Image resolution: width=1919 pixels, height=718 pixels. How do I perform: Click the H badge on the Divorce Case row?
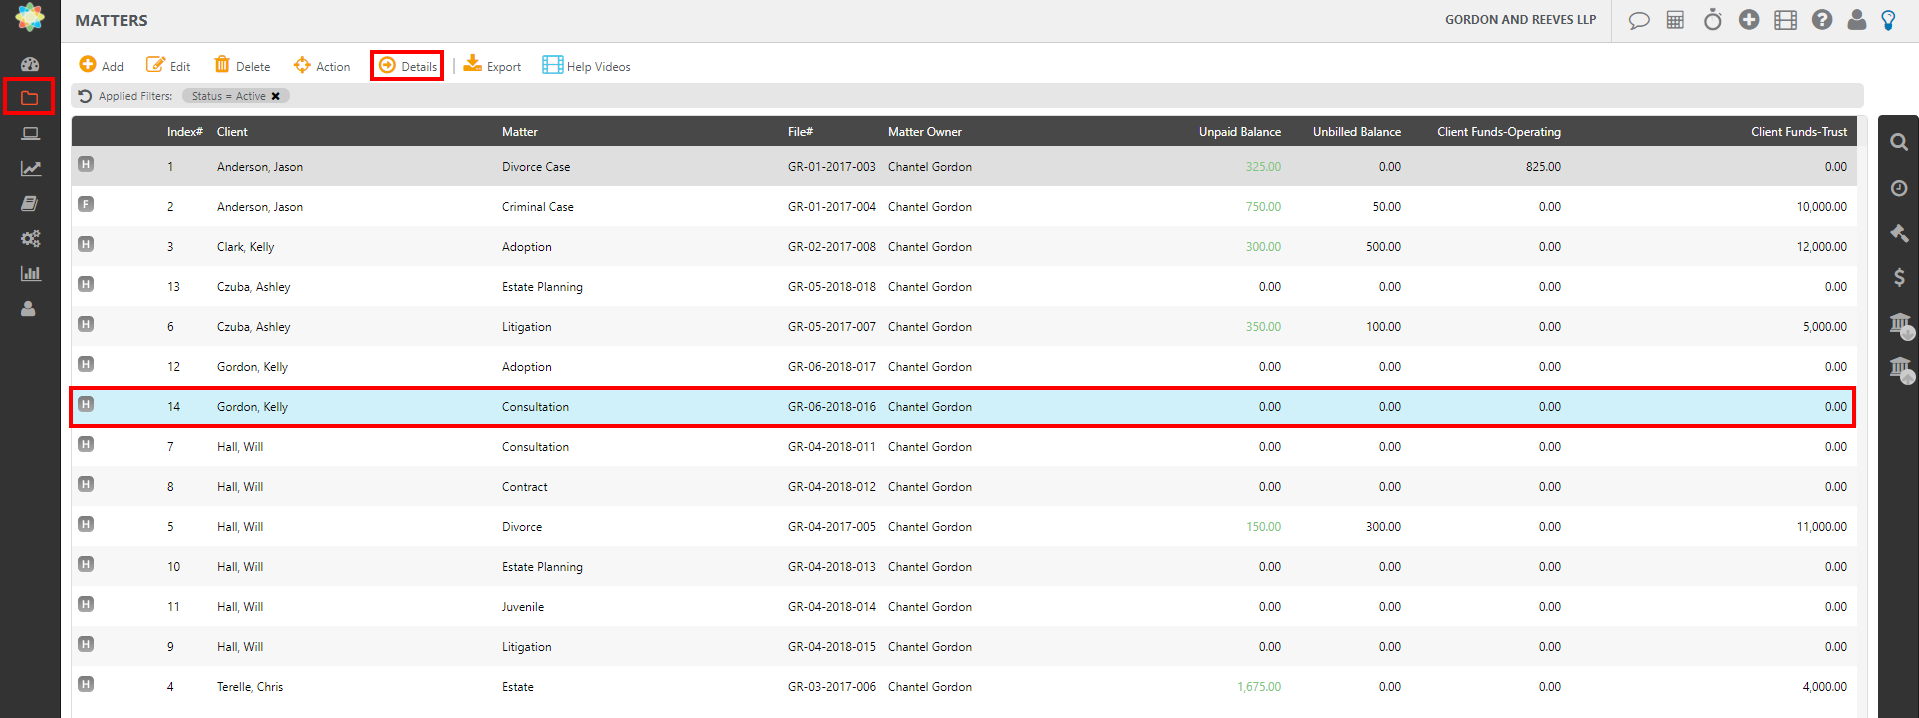(86, 164)
